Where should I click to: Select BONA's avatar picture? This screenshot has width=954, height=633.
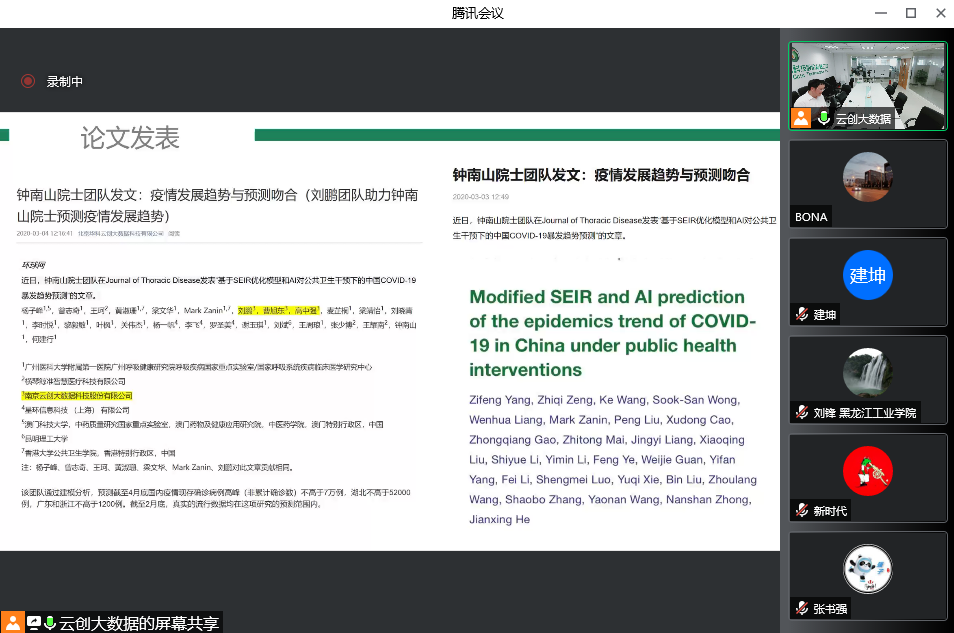click(867, 177)
